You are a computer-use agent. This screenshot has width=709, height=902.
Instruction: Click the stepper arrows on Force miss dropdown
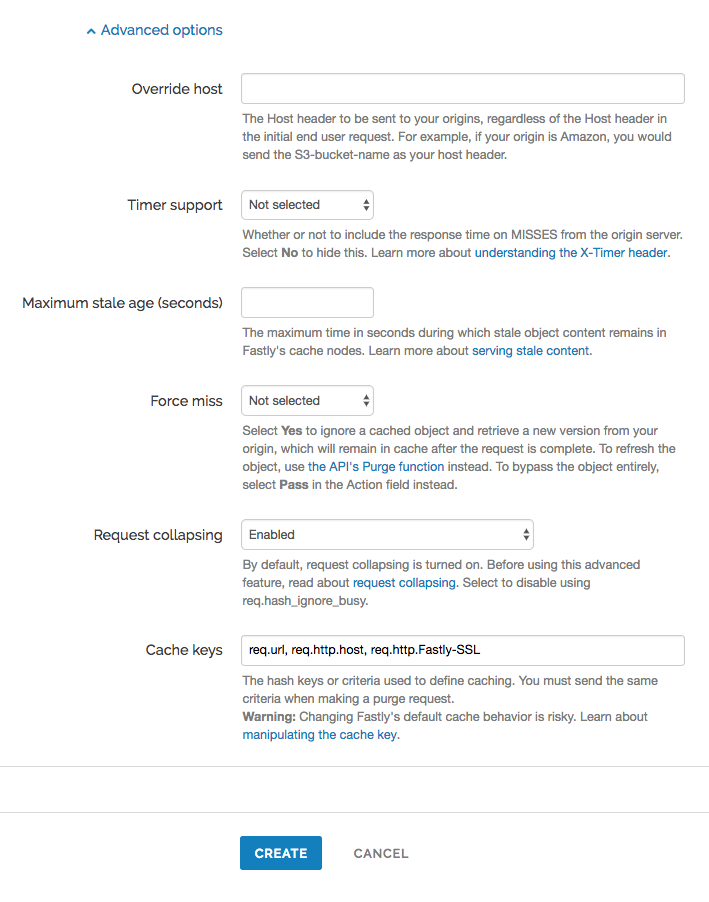click(x=364, y=400)
